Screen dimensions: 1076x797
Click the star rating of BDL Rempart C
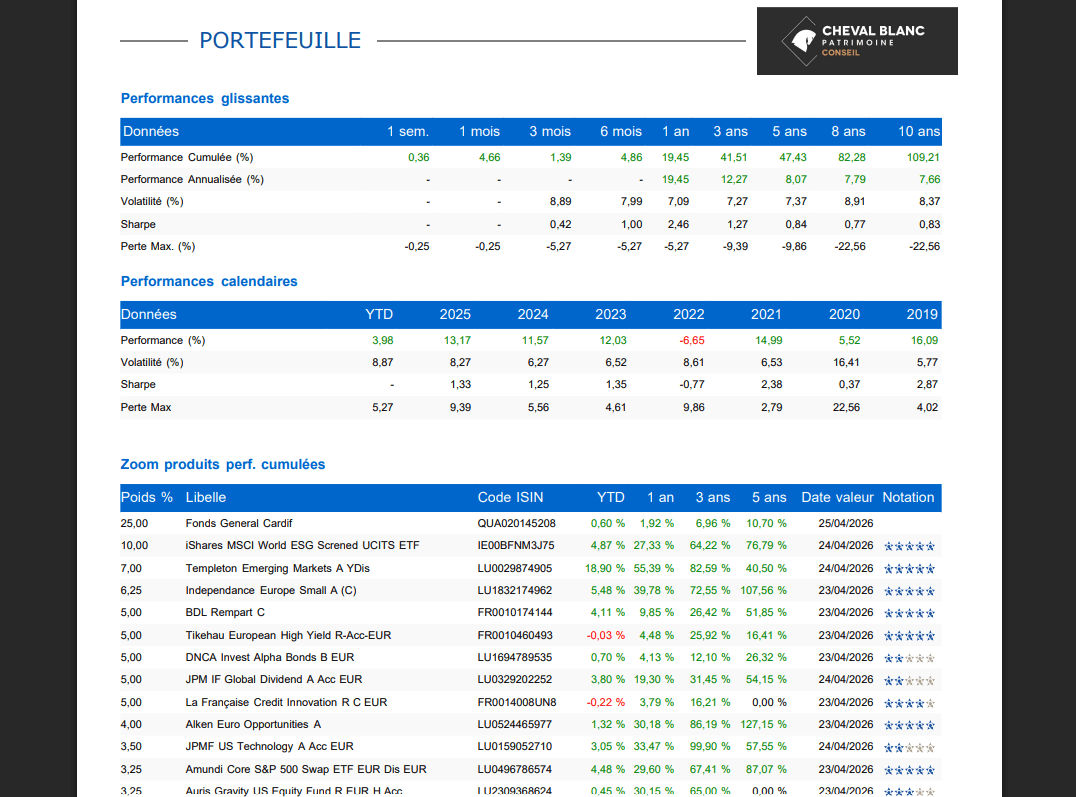point(909,613)
